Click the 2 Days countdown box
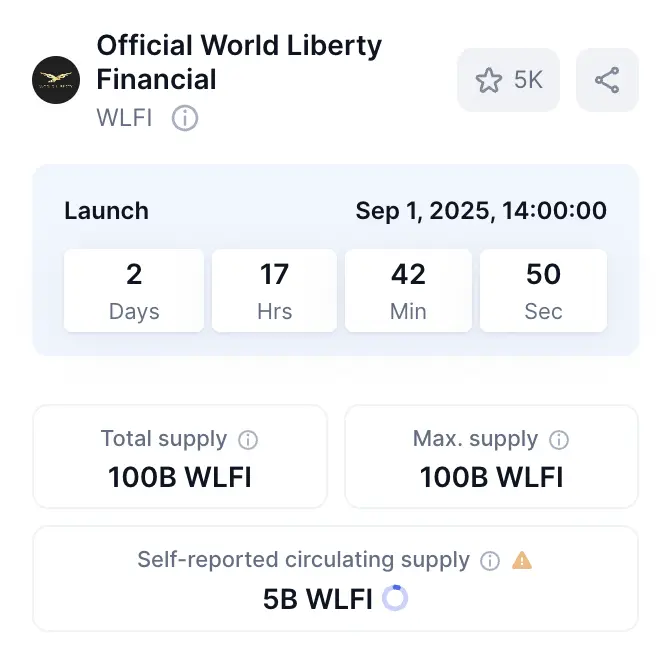Screen dimensions: 660x647 134,290
